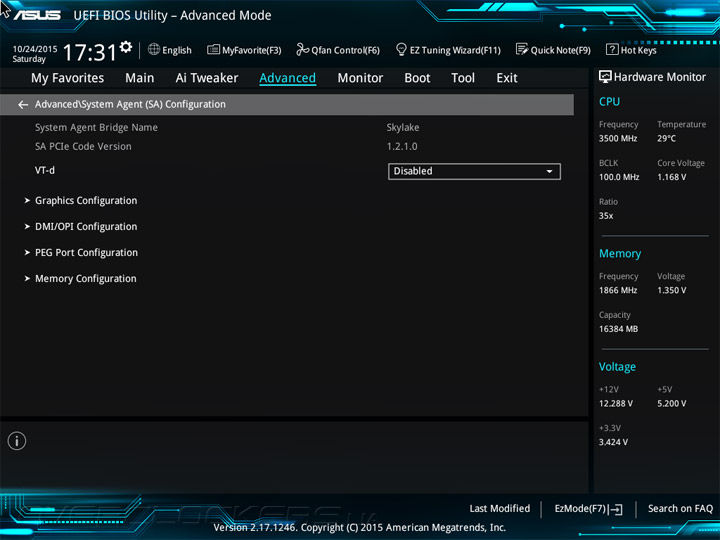Click the Voltage section heading
720x540 pixels.
tap(617, 367)
